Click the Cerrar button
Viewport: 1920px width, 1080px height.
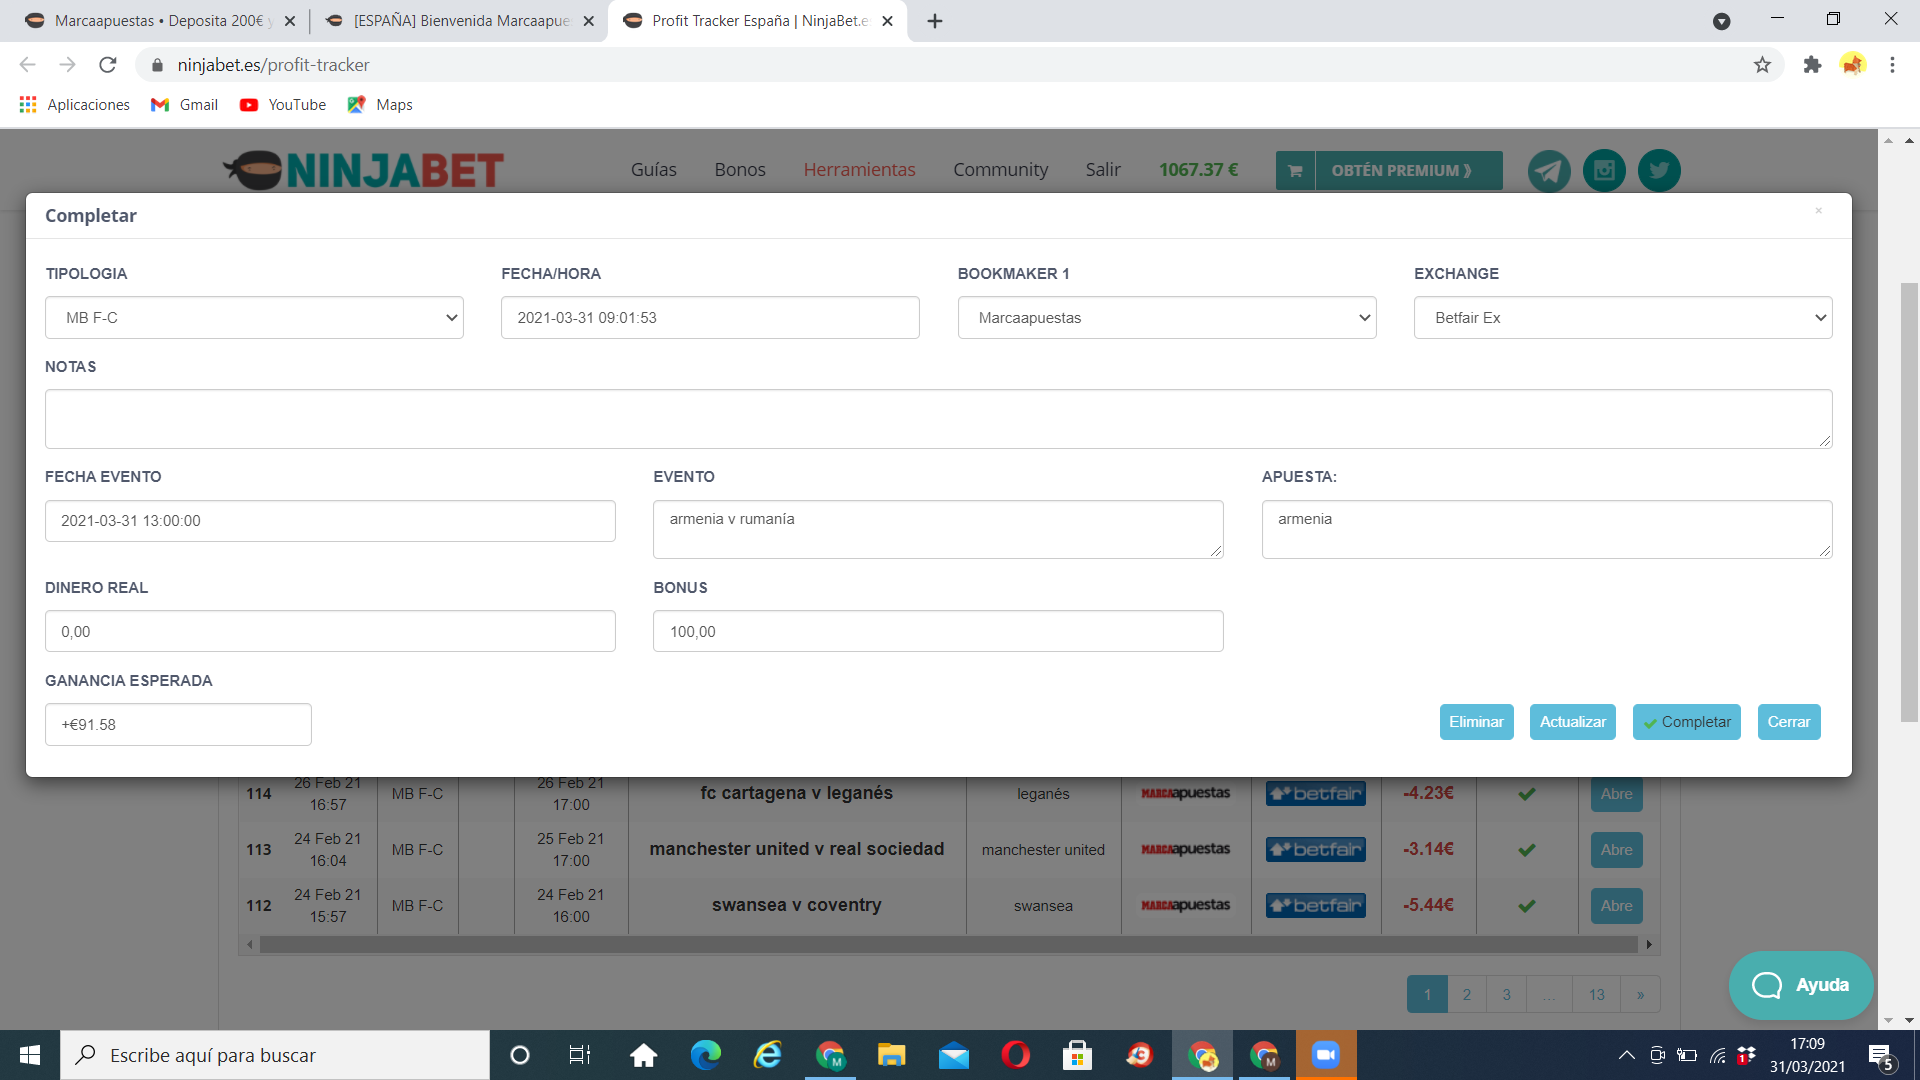coord(1788,722)
